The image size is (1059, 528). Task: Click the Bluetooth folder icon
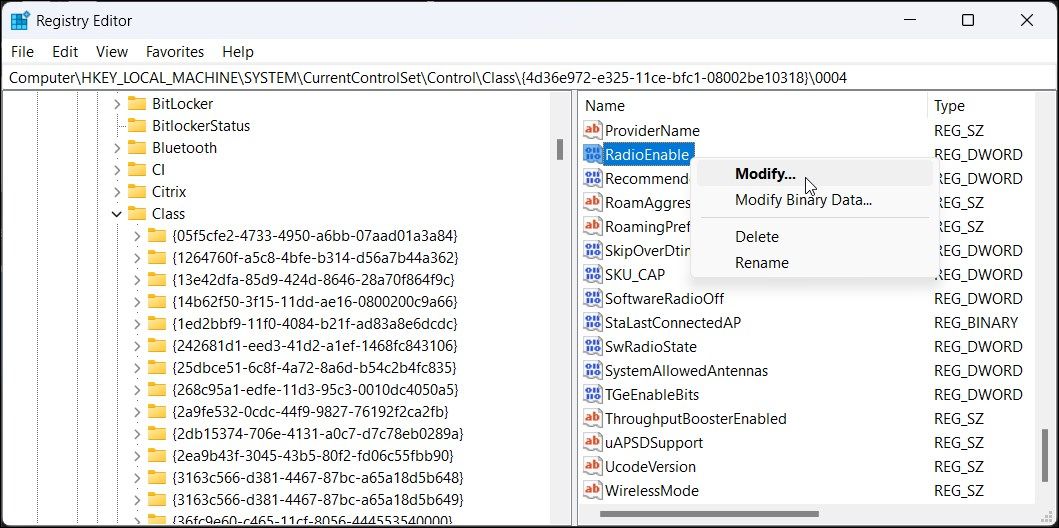click(137, 147)
